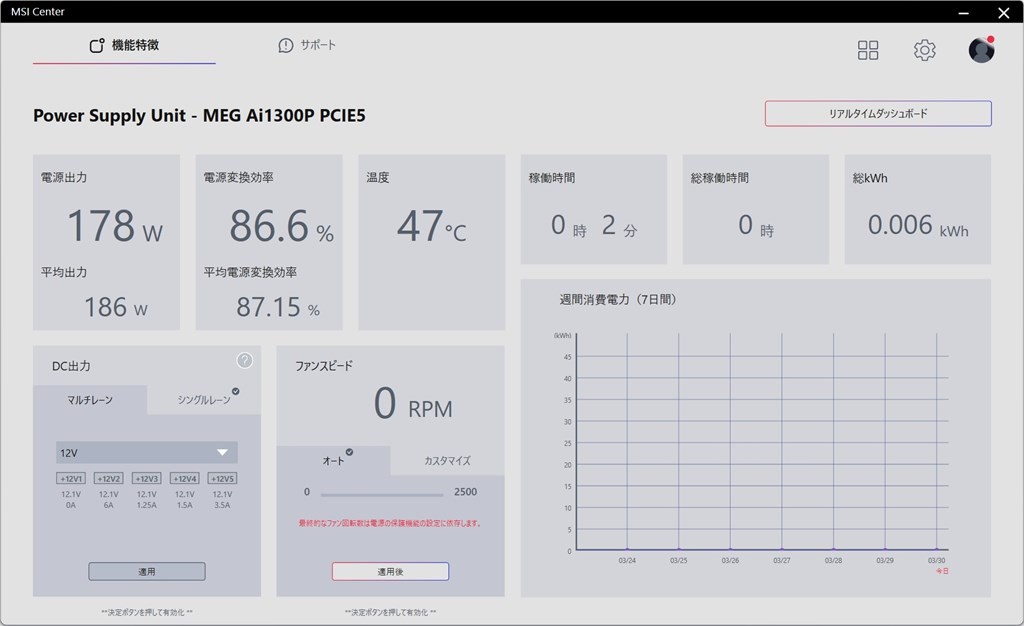Click the 総稼働時間 card label

(x=720, y=178)
